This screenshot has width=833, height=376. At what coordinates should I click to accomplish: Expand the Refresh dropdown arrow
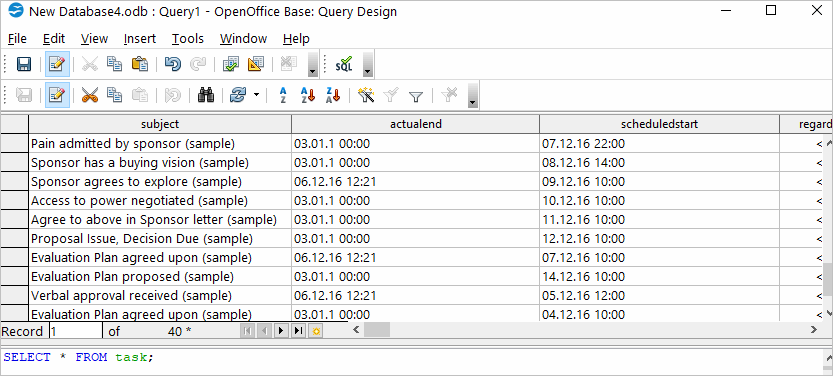256,96
